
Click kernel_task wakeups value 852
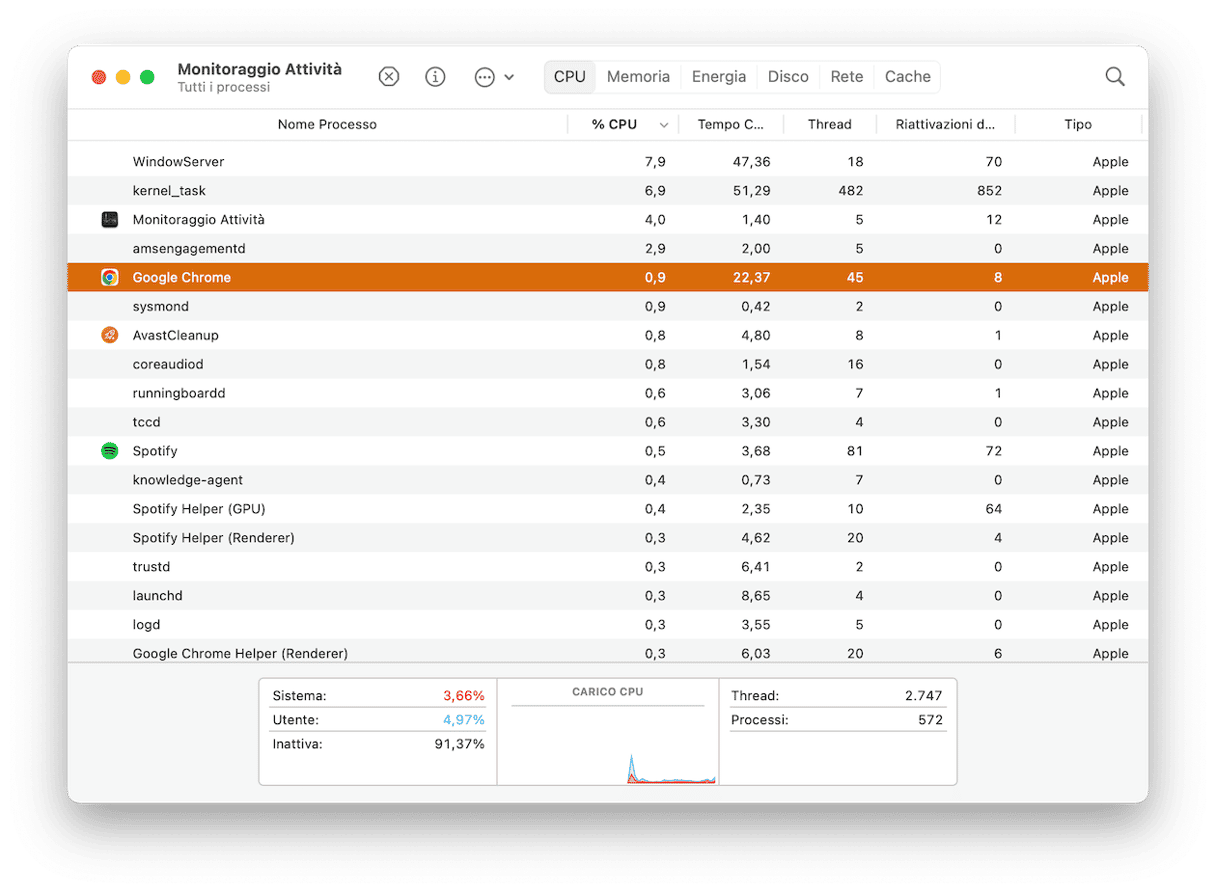[x=989, y=191]
